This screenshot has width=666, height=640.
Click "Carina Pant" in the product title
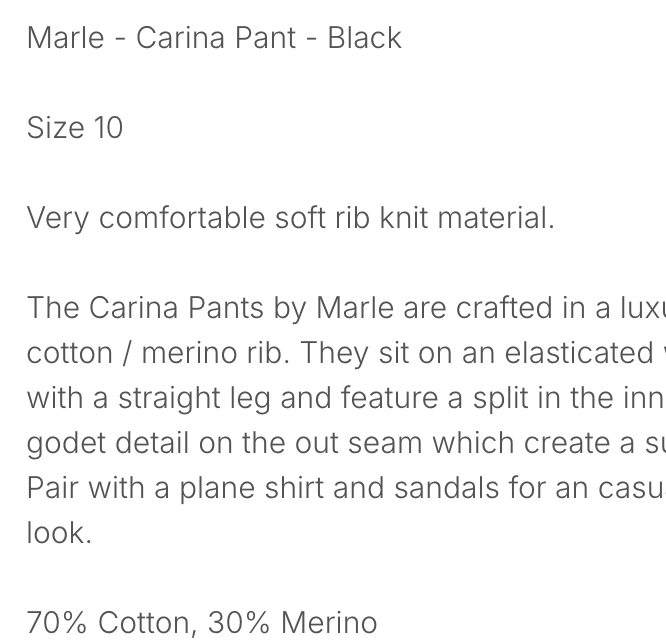tap(216, 38)
